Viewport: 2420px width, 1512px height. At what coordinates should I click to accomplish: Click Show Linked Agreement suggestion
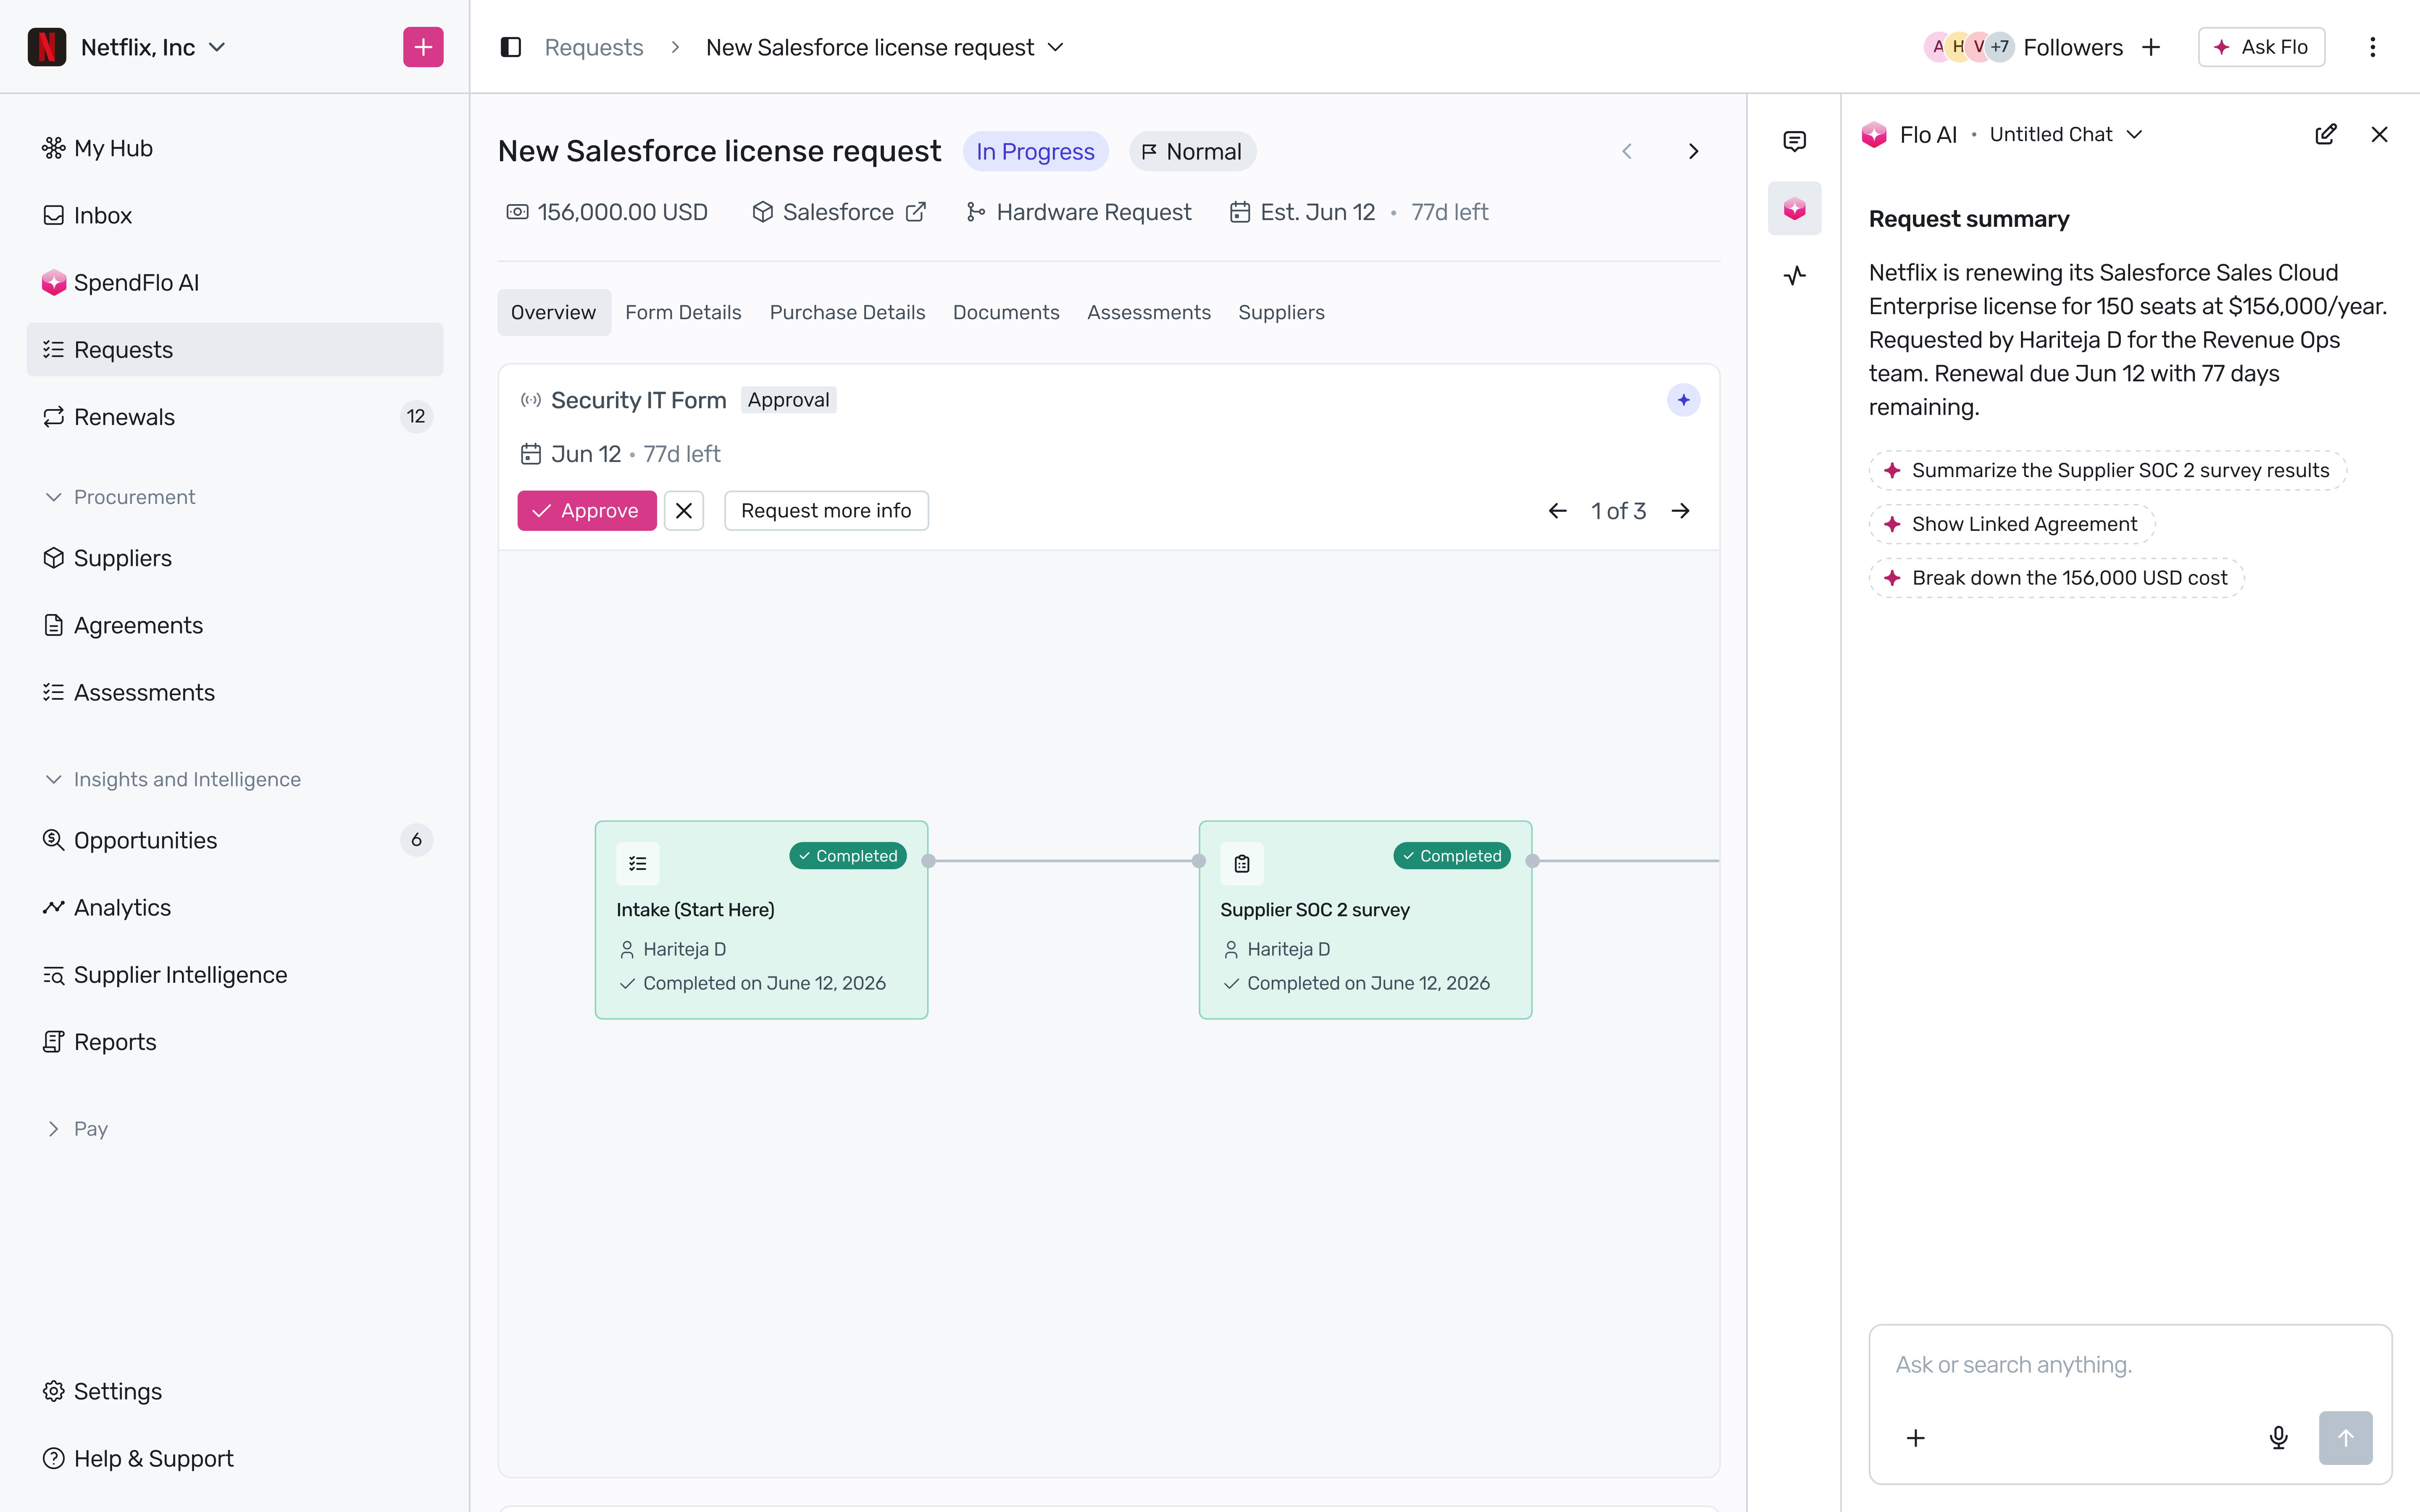2011,524
